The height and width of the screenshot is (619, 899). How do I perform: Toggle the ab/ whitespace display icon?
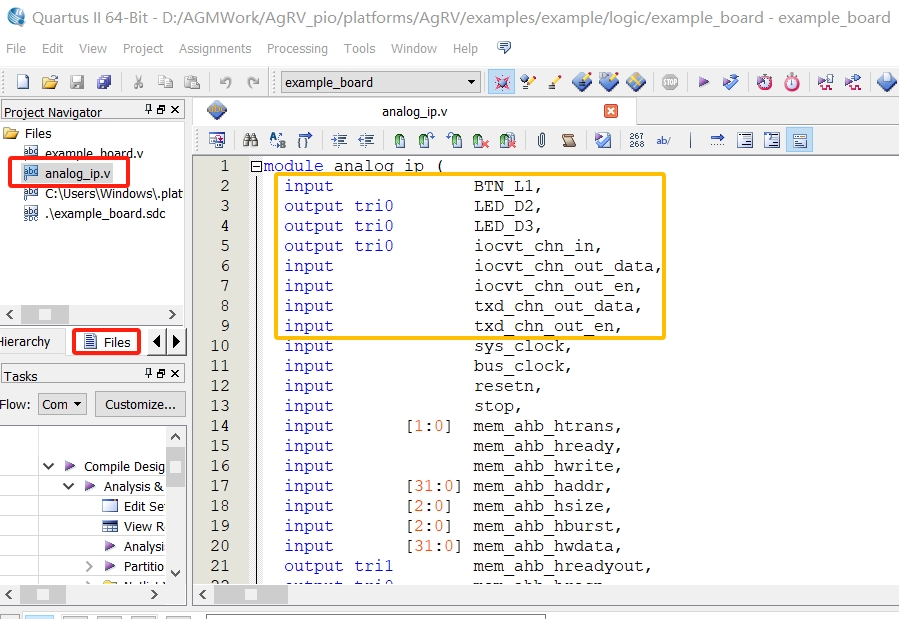click(663, 140)
